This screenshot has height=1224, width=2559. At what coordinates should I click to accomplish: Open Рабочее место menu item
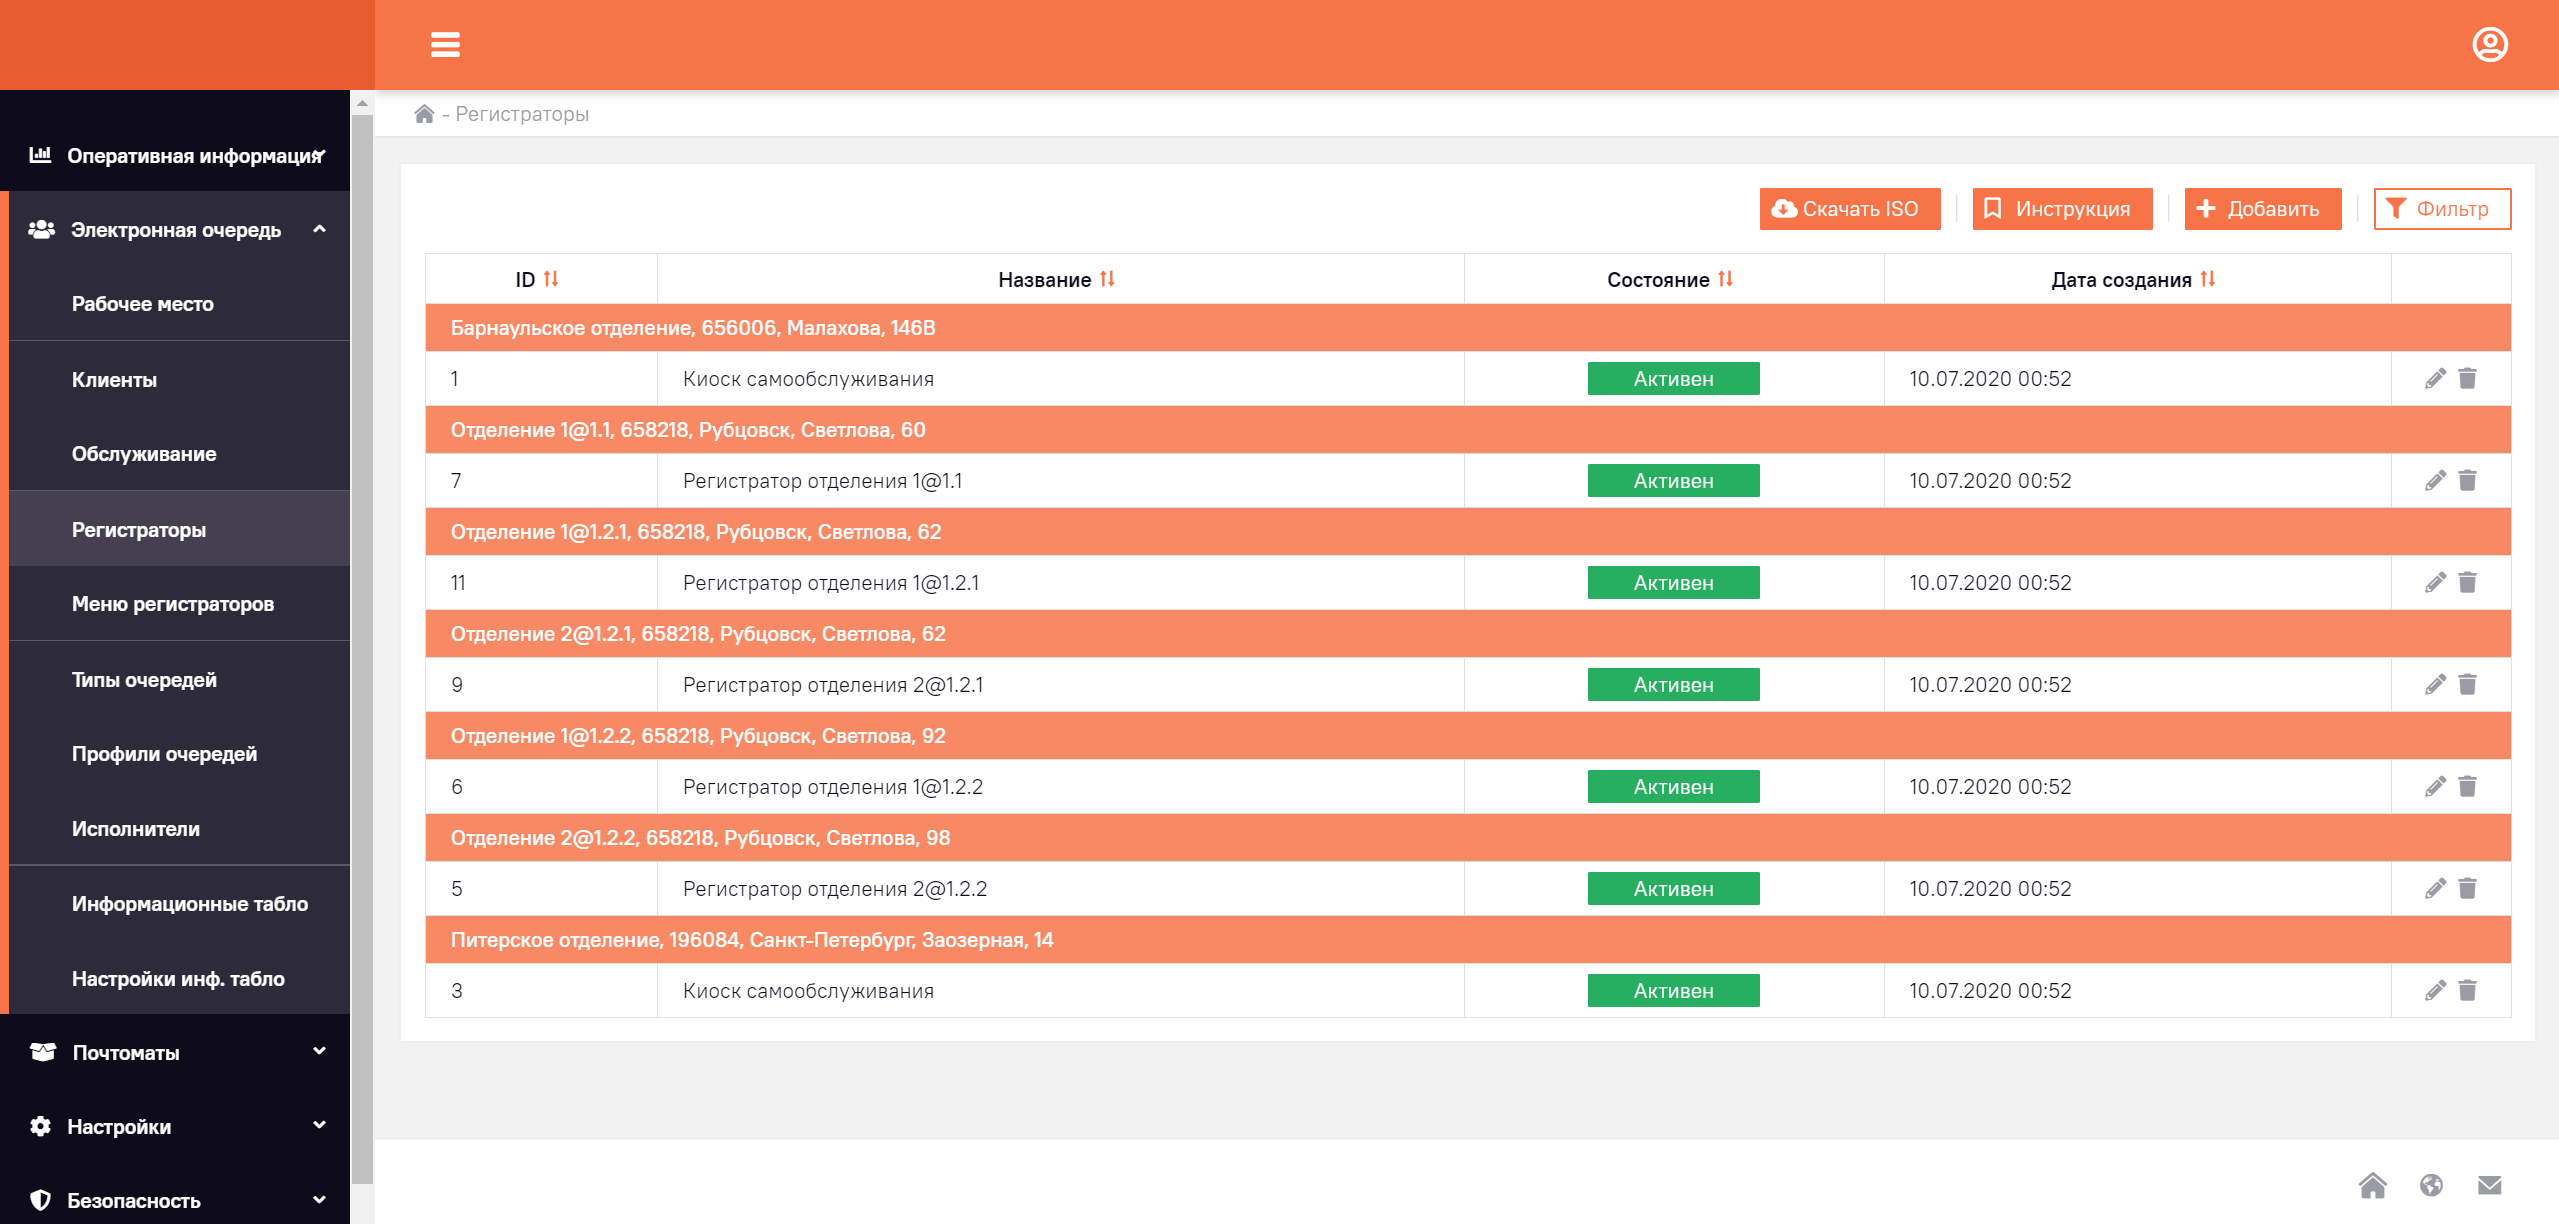(179, 304)
